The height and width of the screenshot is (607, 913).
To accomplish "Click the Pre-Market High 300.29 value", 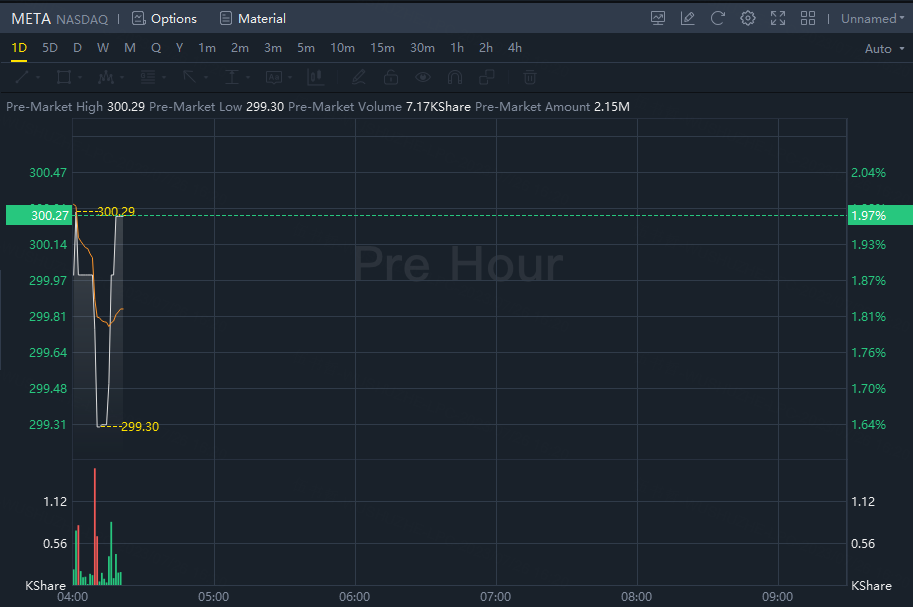I will tap(126, 107).
